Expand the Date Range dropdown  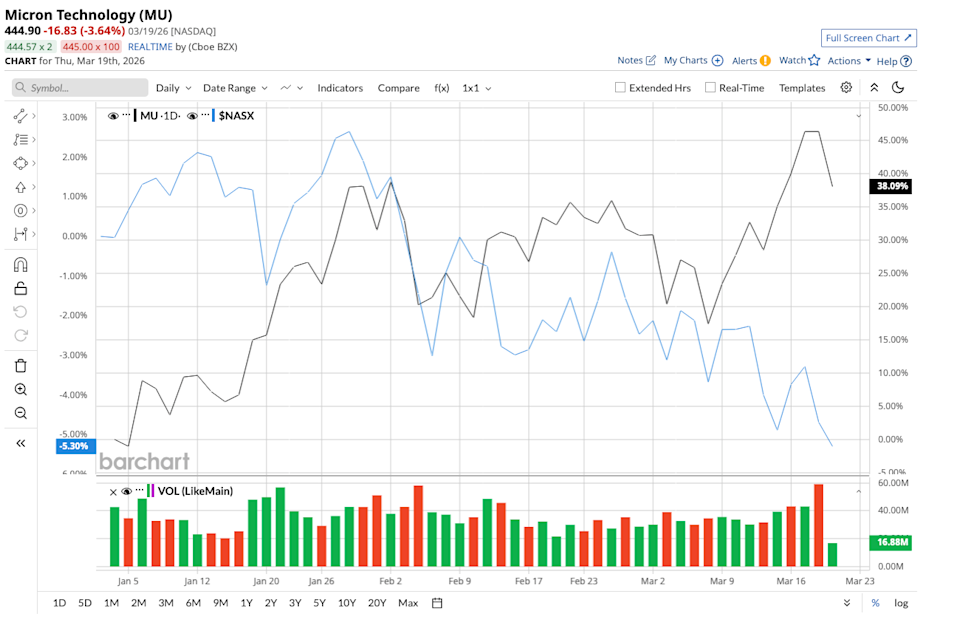tap(234, 88)
